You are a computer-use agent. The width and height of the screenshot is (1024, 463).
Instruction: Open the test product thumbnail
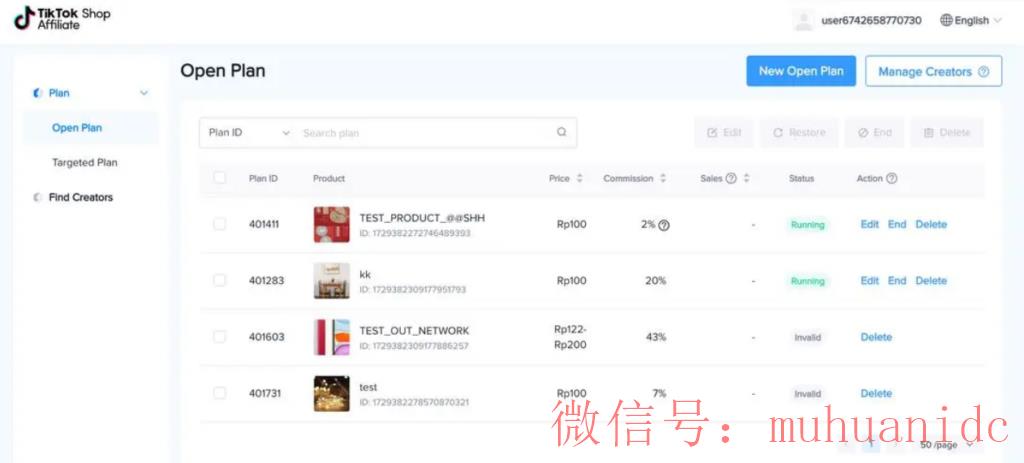[332, 393]
